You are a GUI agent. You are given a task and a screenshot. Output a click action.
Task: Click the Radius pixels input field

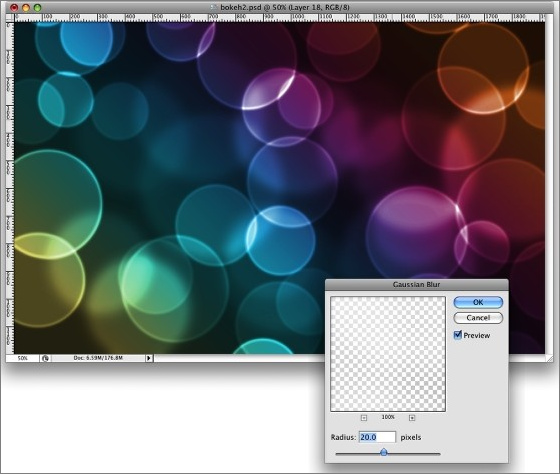coord(378,437)
